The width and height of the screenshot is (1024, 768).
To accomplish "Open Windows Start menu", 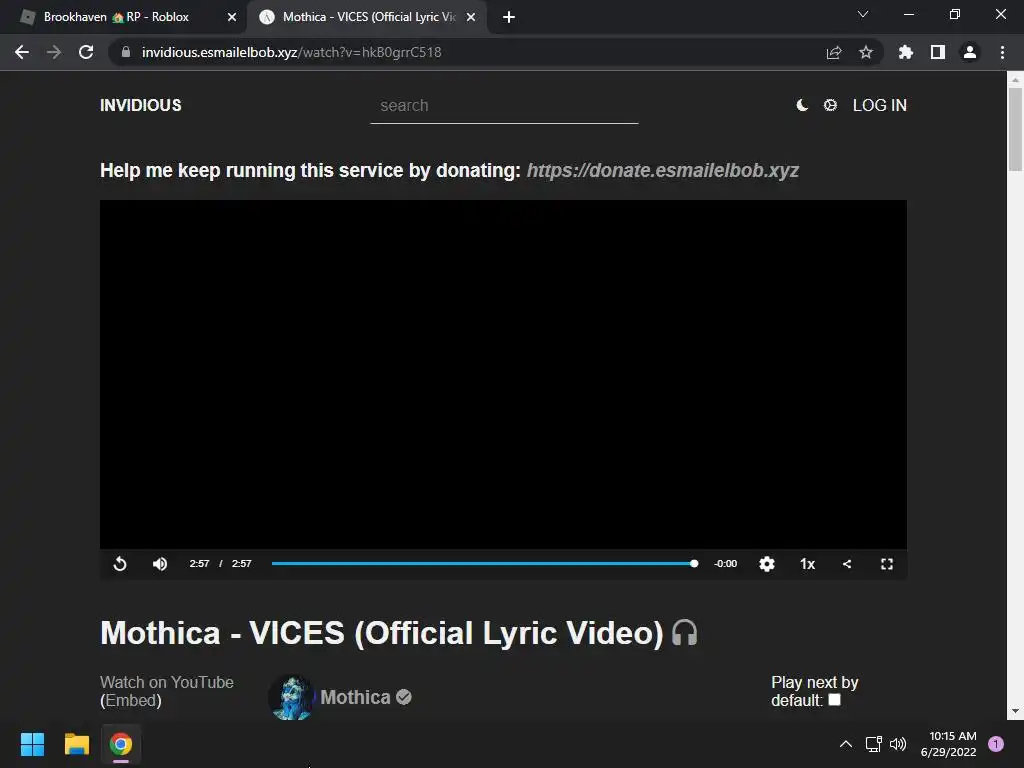I will pos(32,744).
